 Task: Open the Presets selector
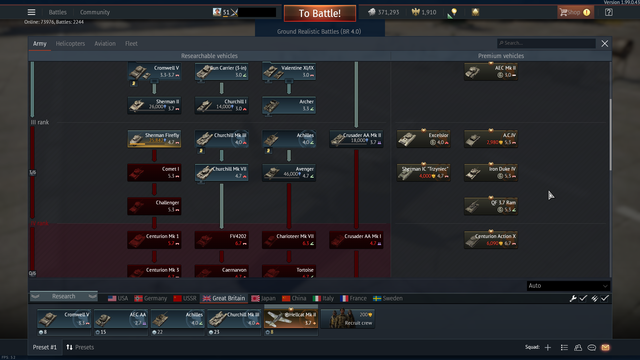click(x=80, y=347)
